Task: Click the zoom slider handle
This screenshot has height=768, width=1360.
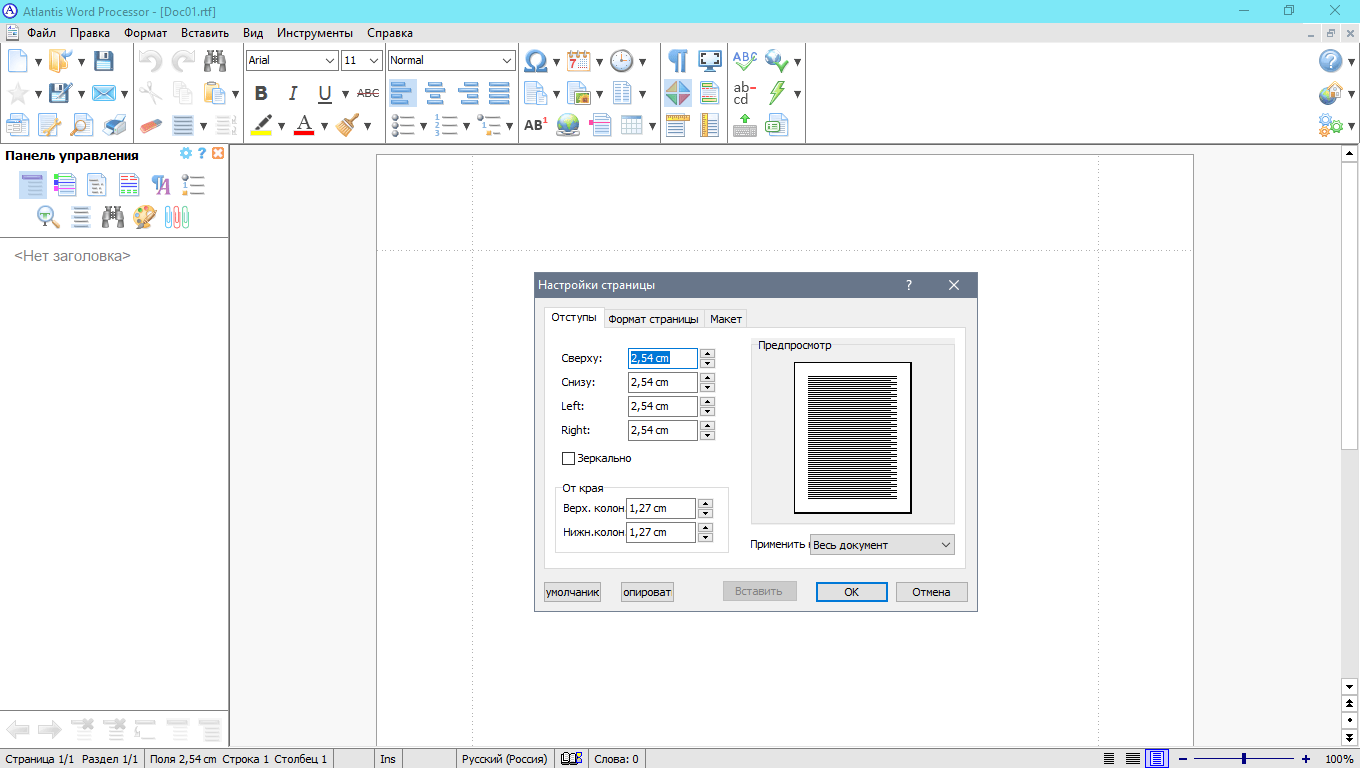Action: (x=1243, y=759)
